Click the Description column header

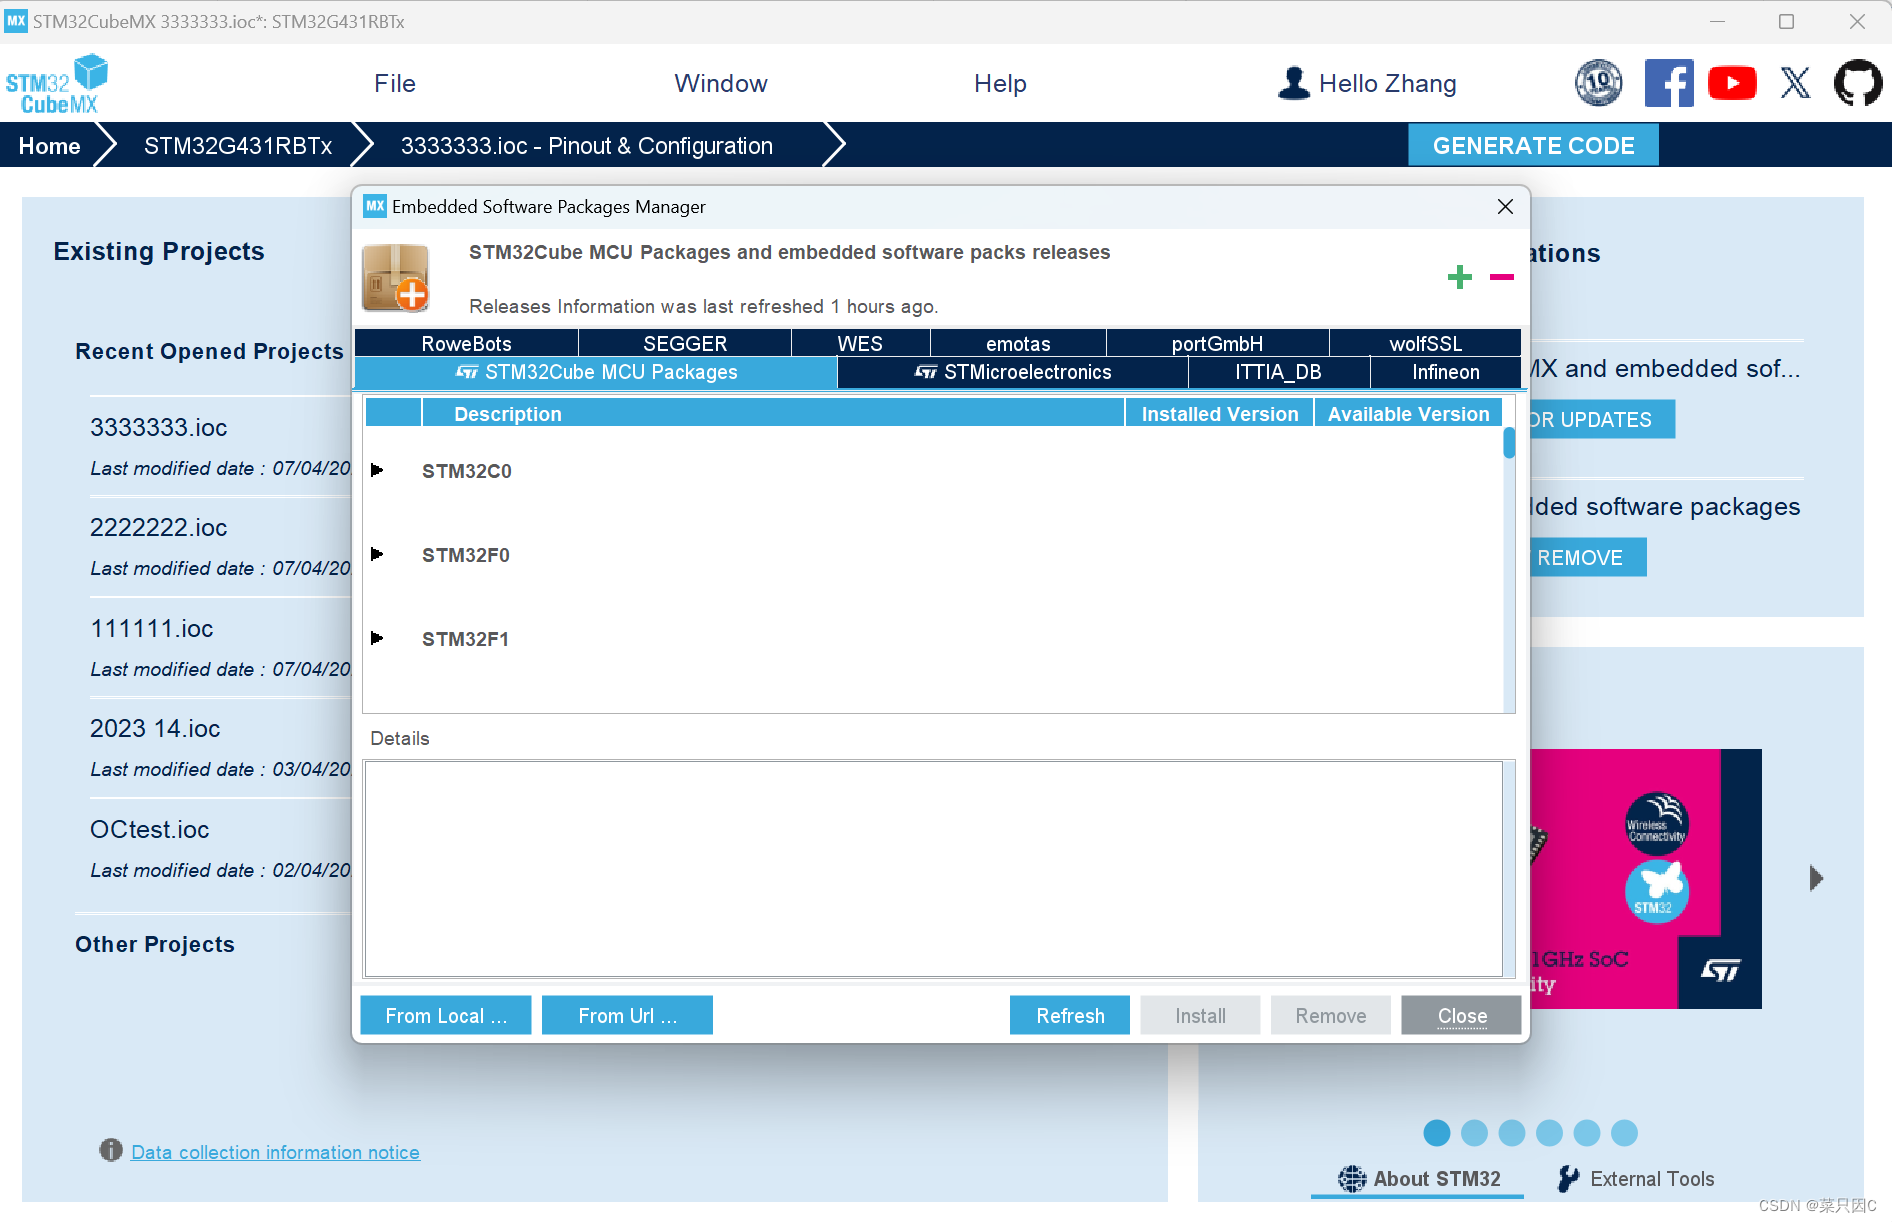[773, 413]
